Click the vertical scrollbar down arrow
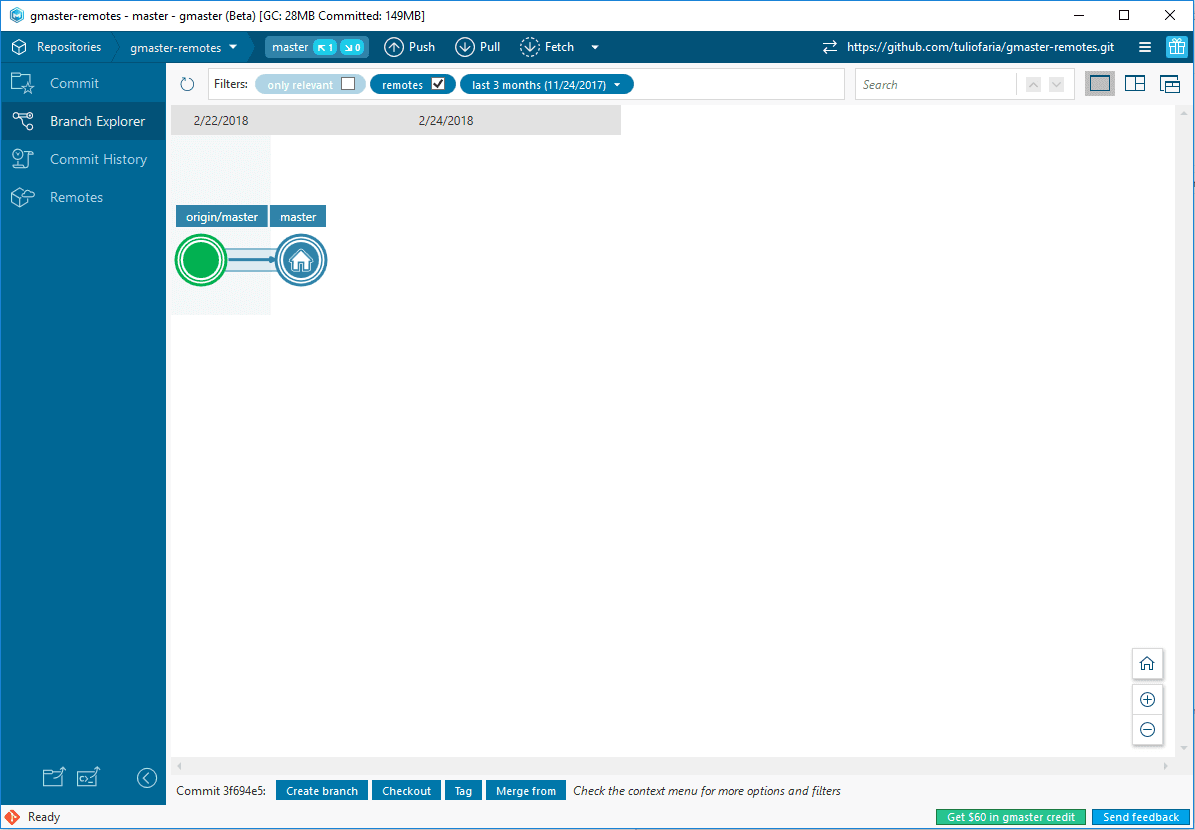This screenshot has width=1195, height=830. pos(1184,749)
